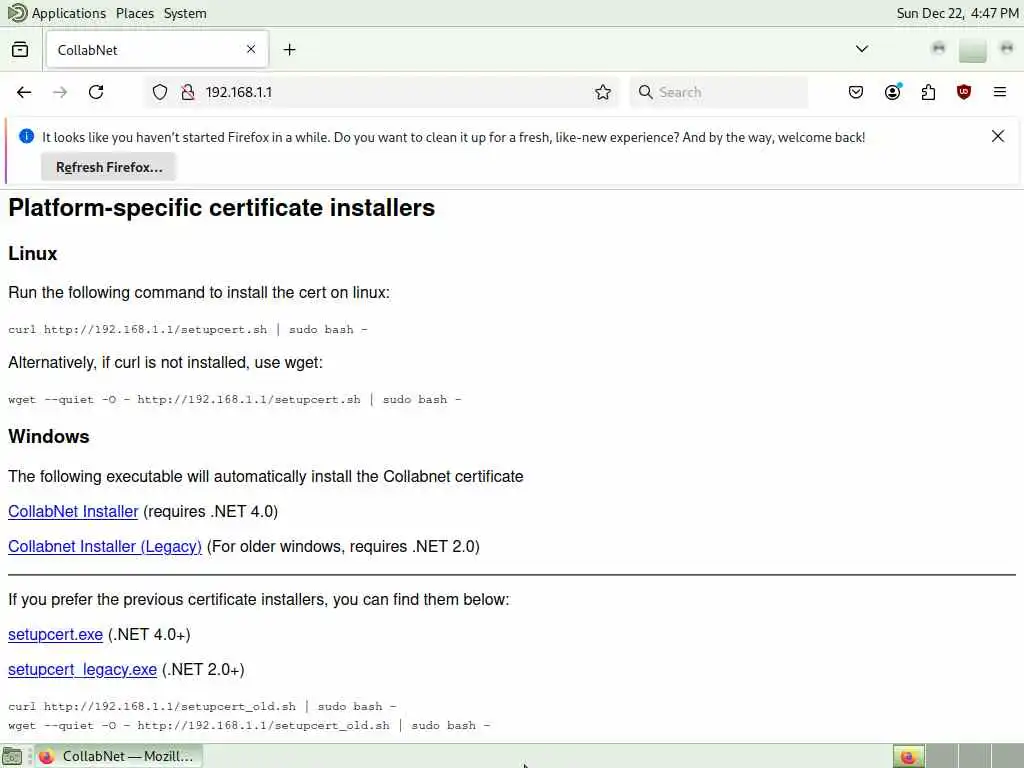Open the System menu
1024x768 pixels.
point(185,13)
